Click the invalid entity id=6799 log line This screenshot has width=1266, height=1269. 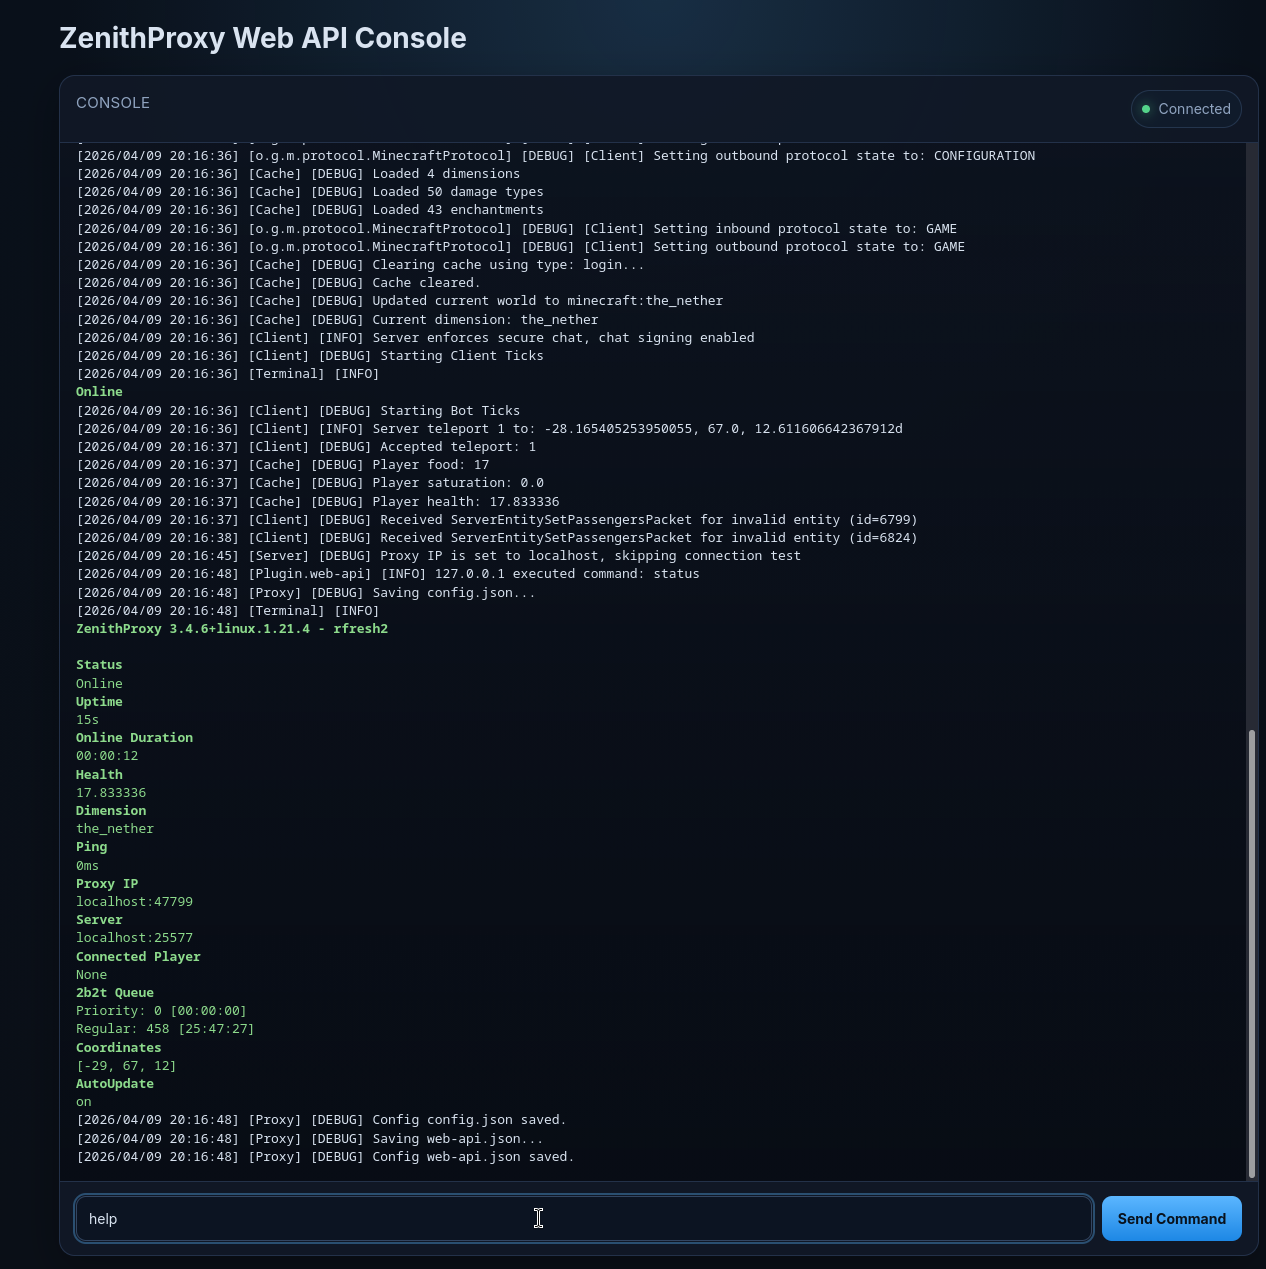coord(497,520)
